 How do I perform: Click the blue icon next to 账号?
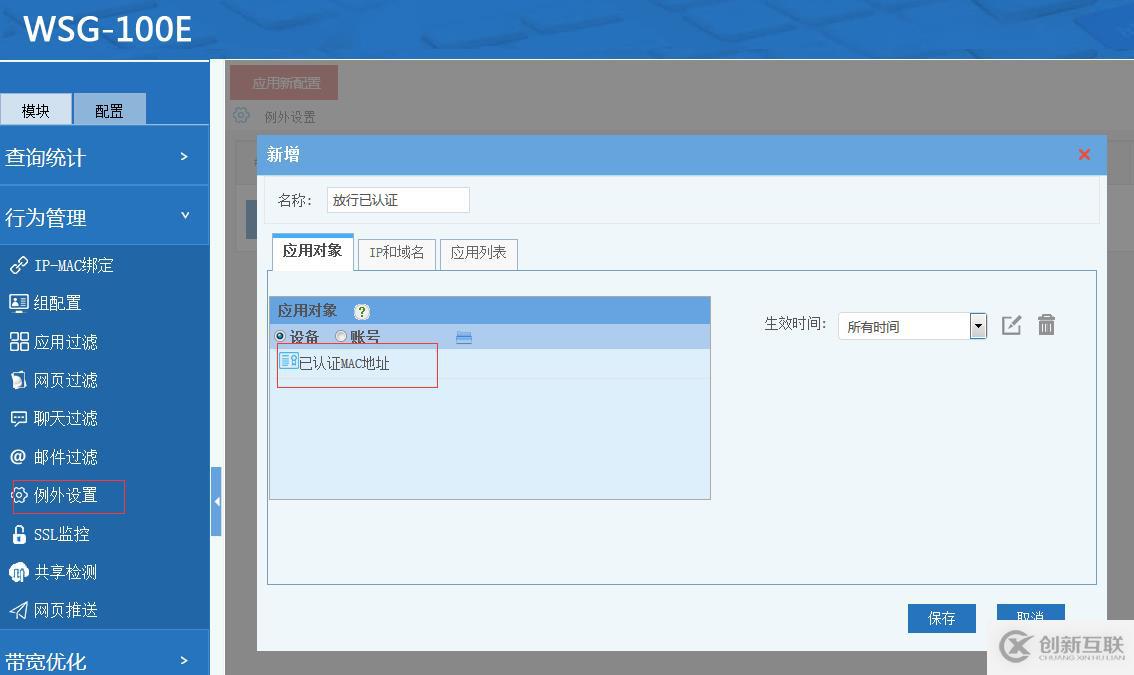464,337
